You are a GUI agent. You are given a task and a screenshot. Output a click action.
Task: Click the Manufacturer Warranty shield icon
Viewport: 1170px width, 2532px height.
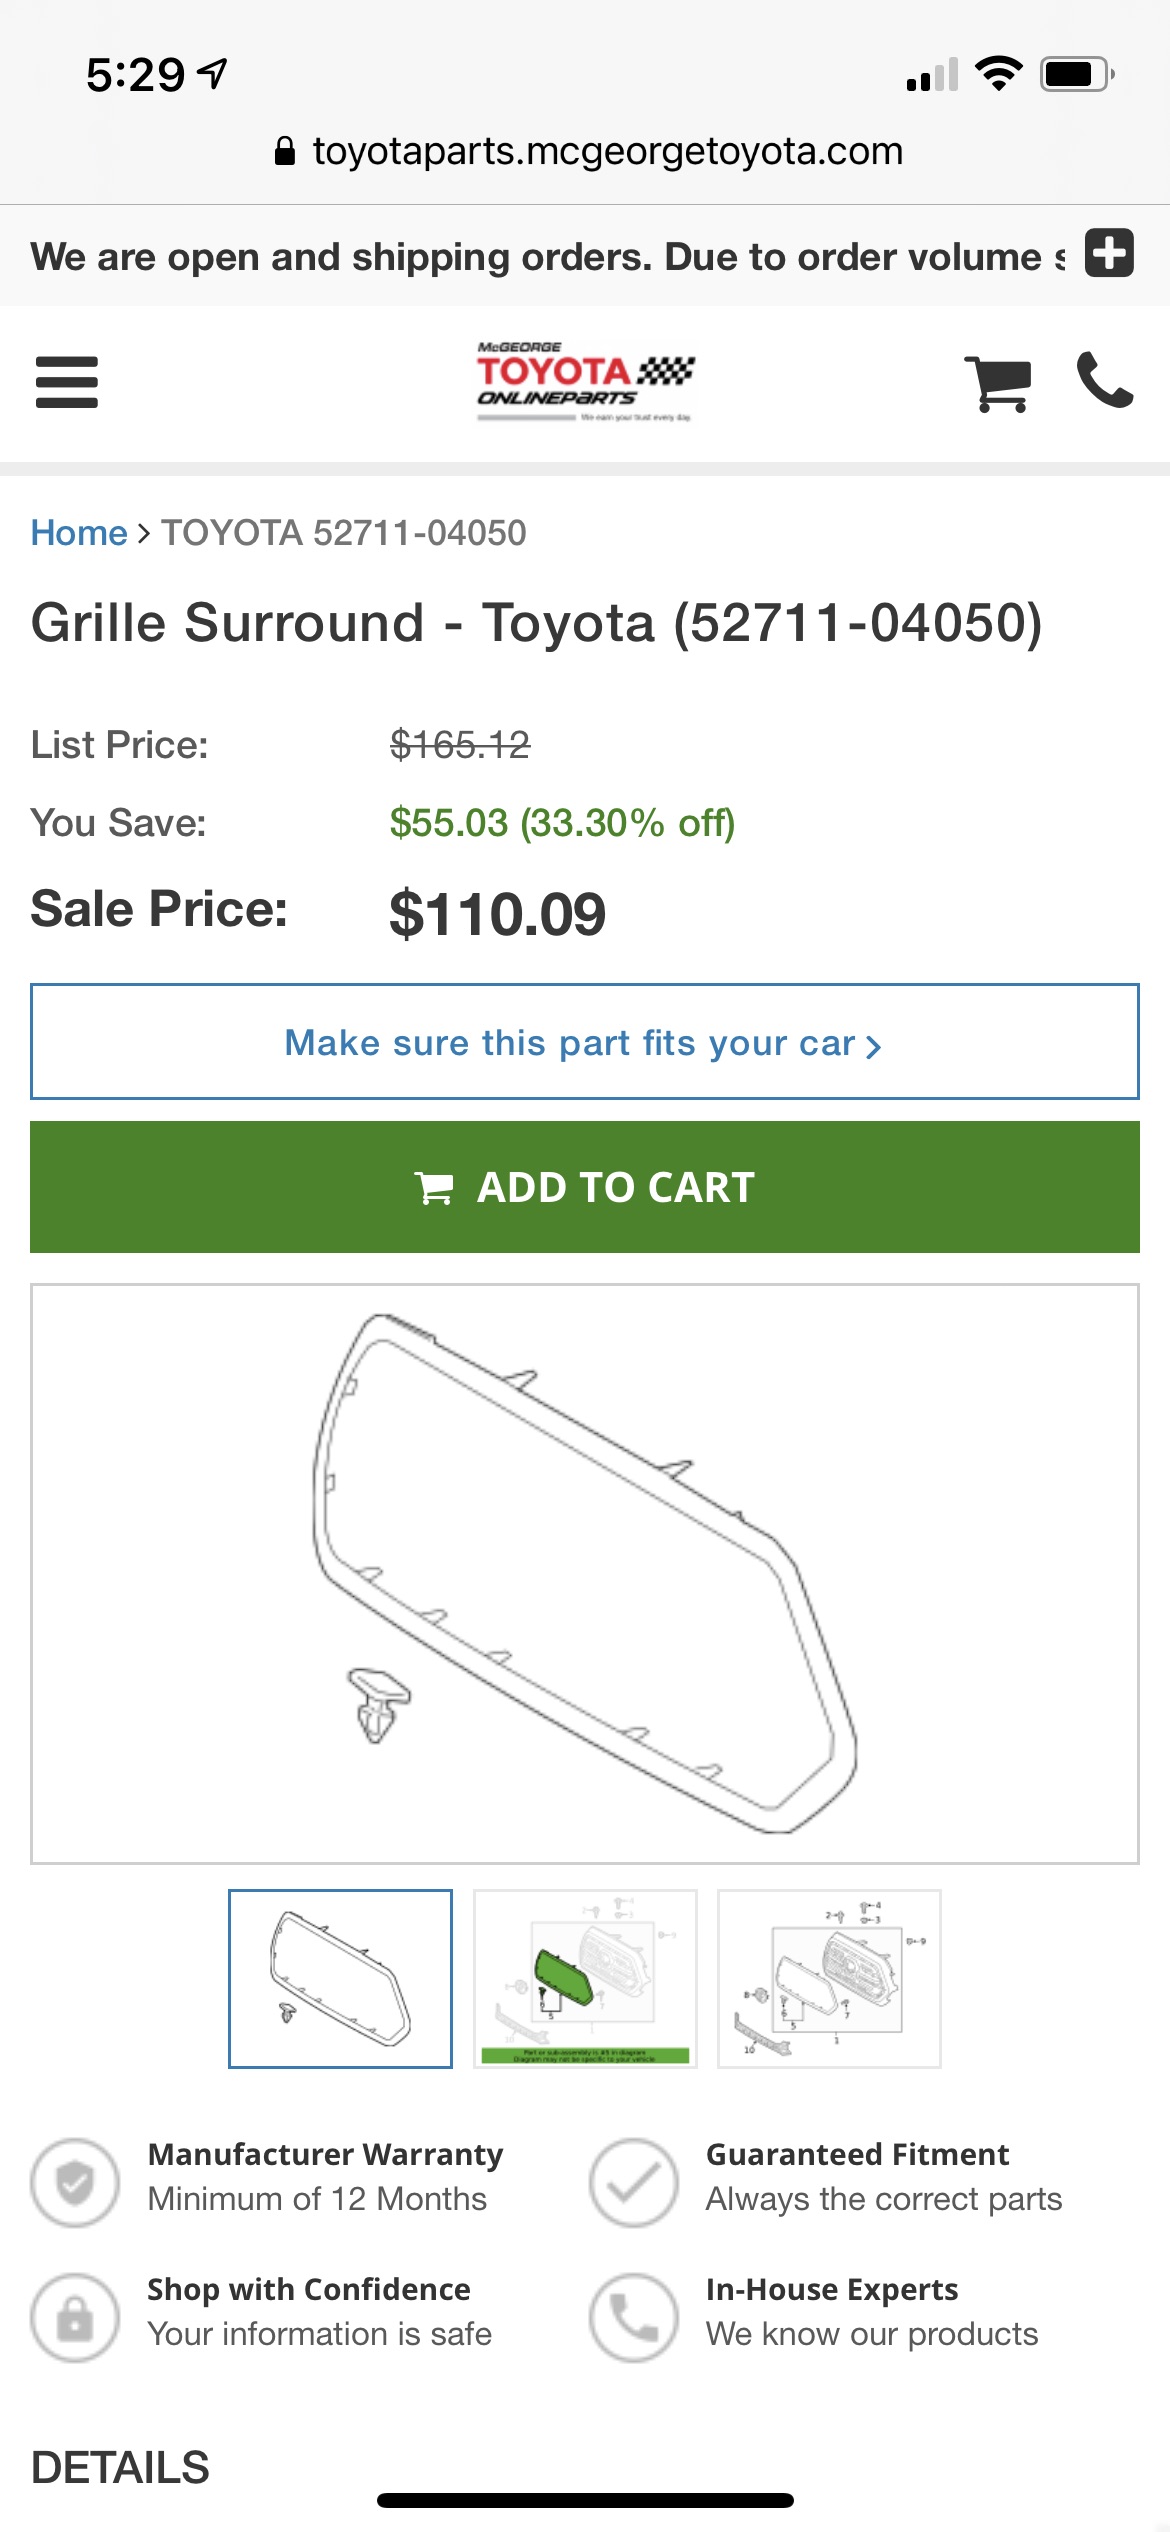[x=75, y=2183]
